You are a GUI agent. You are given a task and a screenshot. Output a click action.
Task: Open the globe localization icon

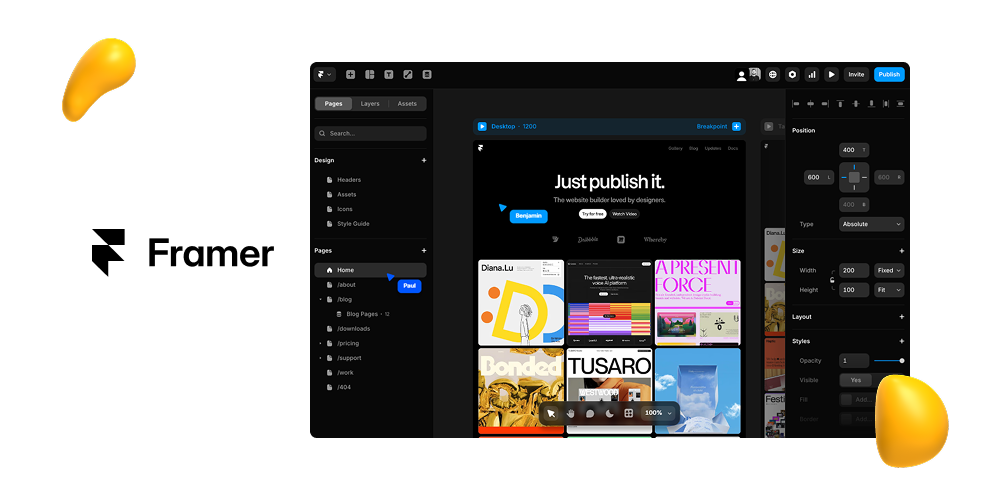773,75
